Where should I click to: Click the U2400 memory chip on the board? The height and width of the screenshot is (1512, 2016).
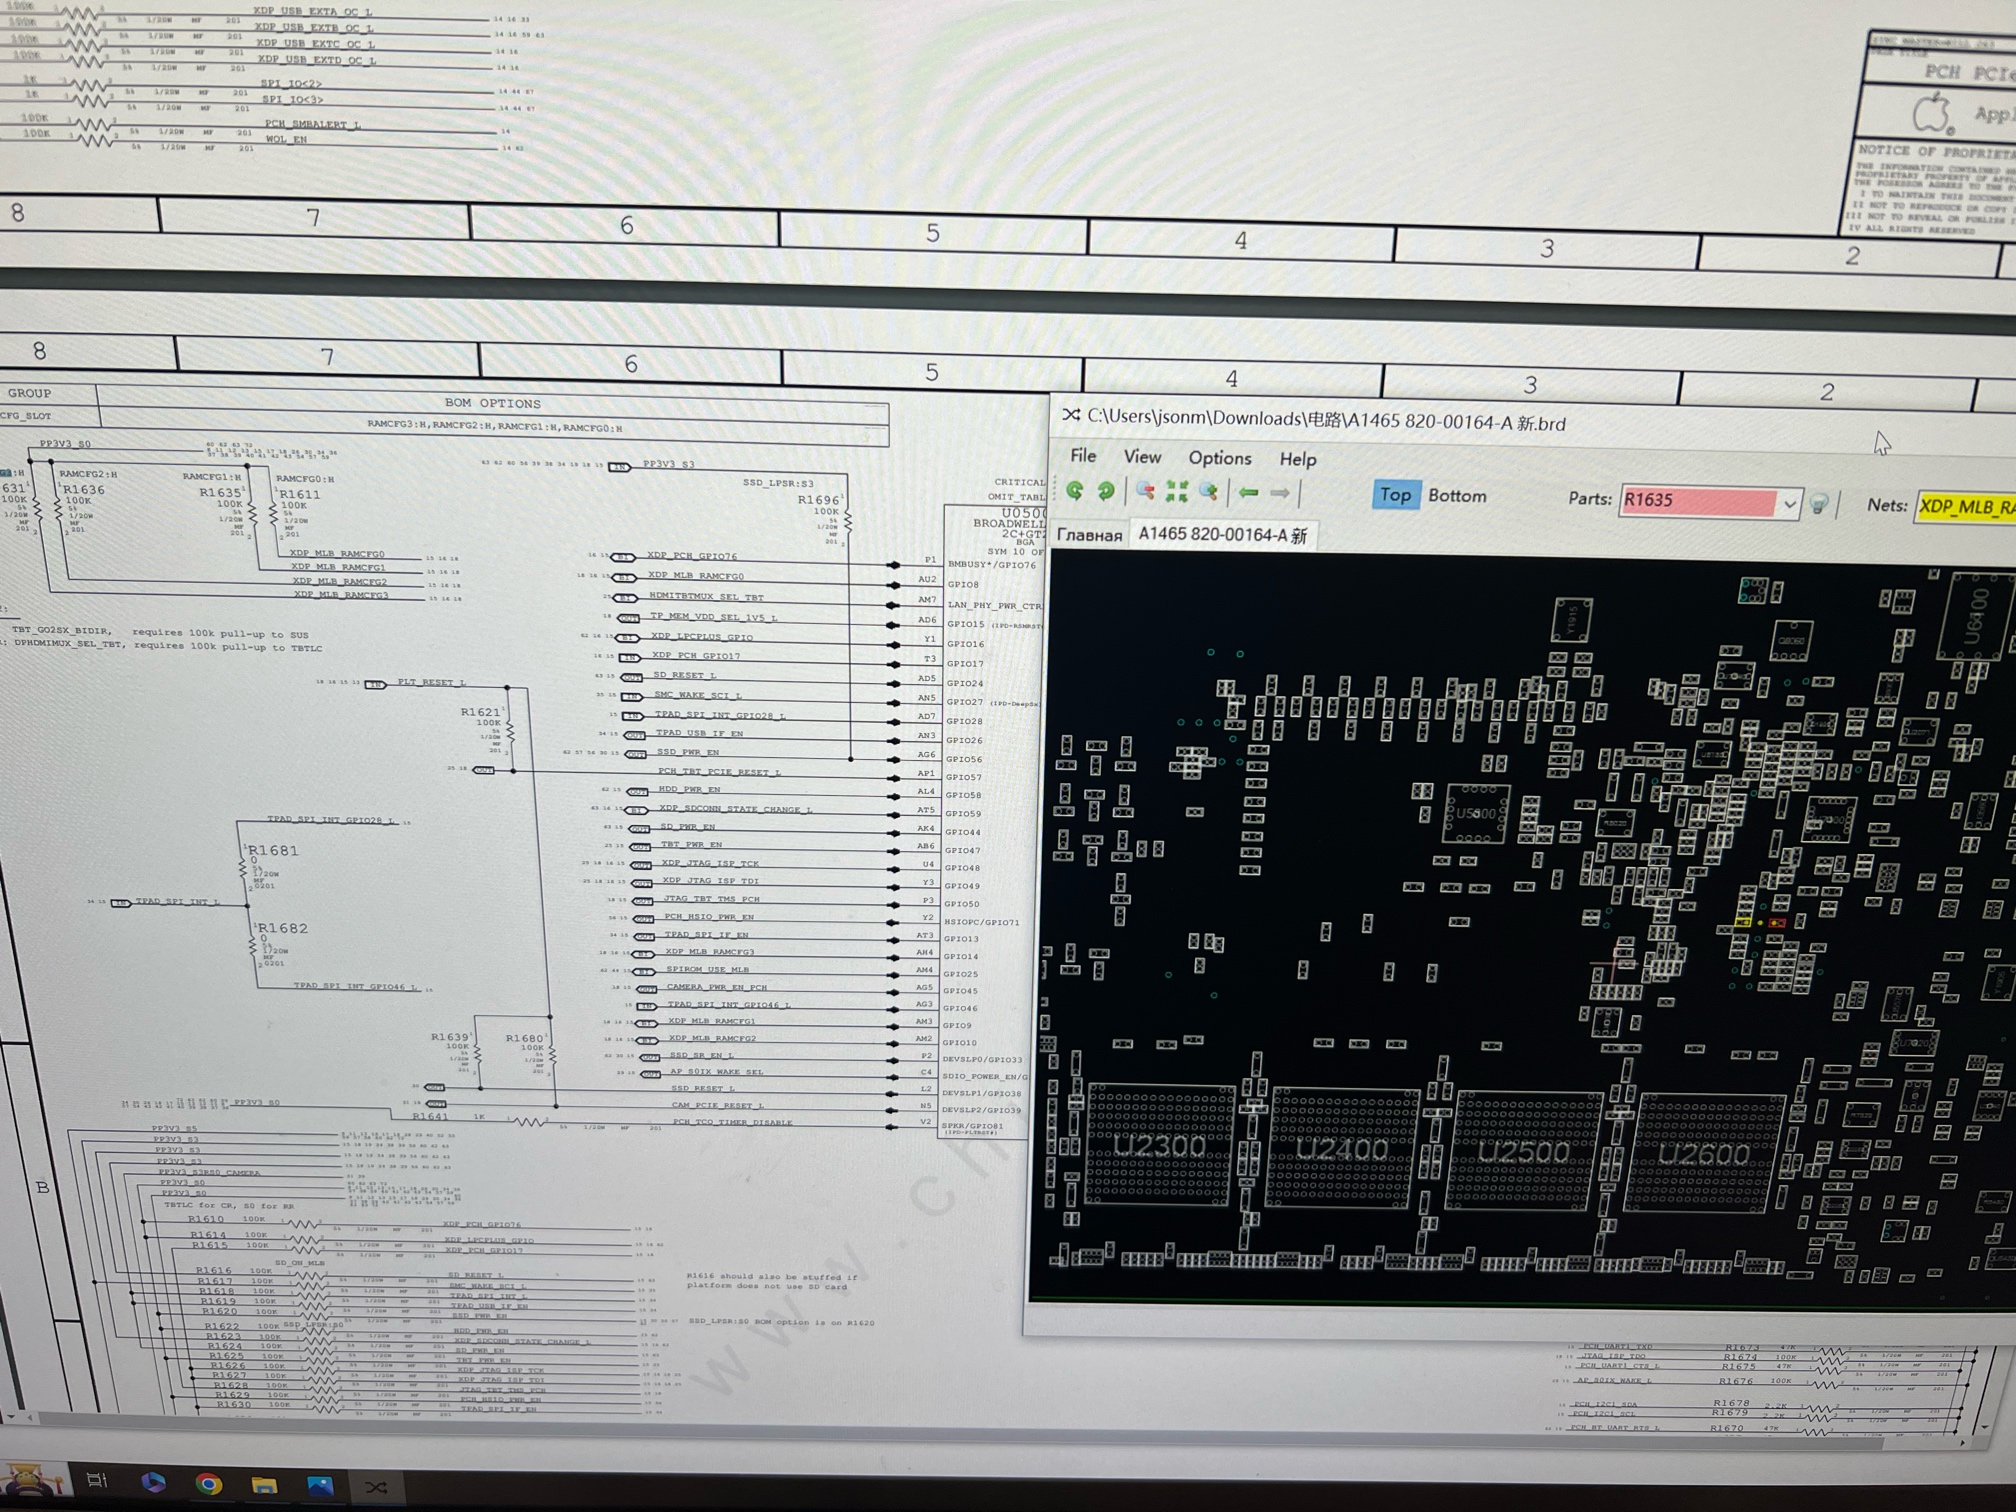(x=1343, y=1149)
